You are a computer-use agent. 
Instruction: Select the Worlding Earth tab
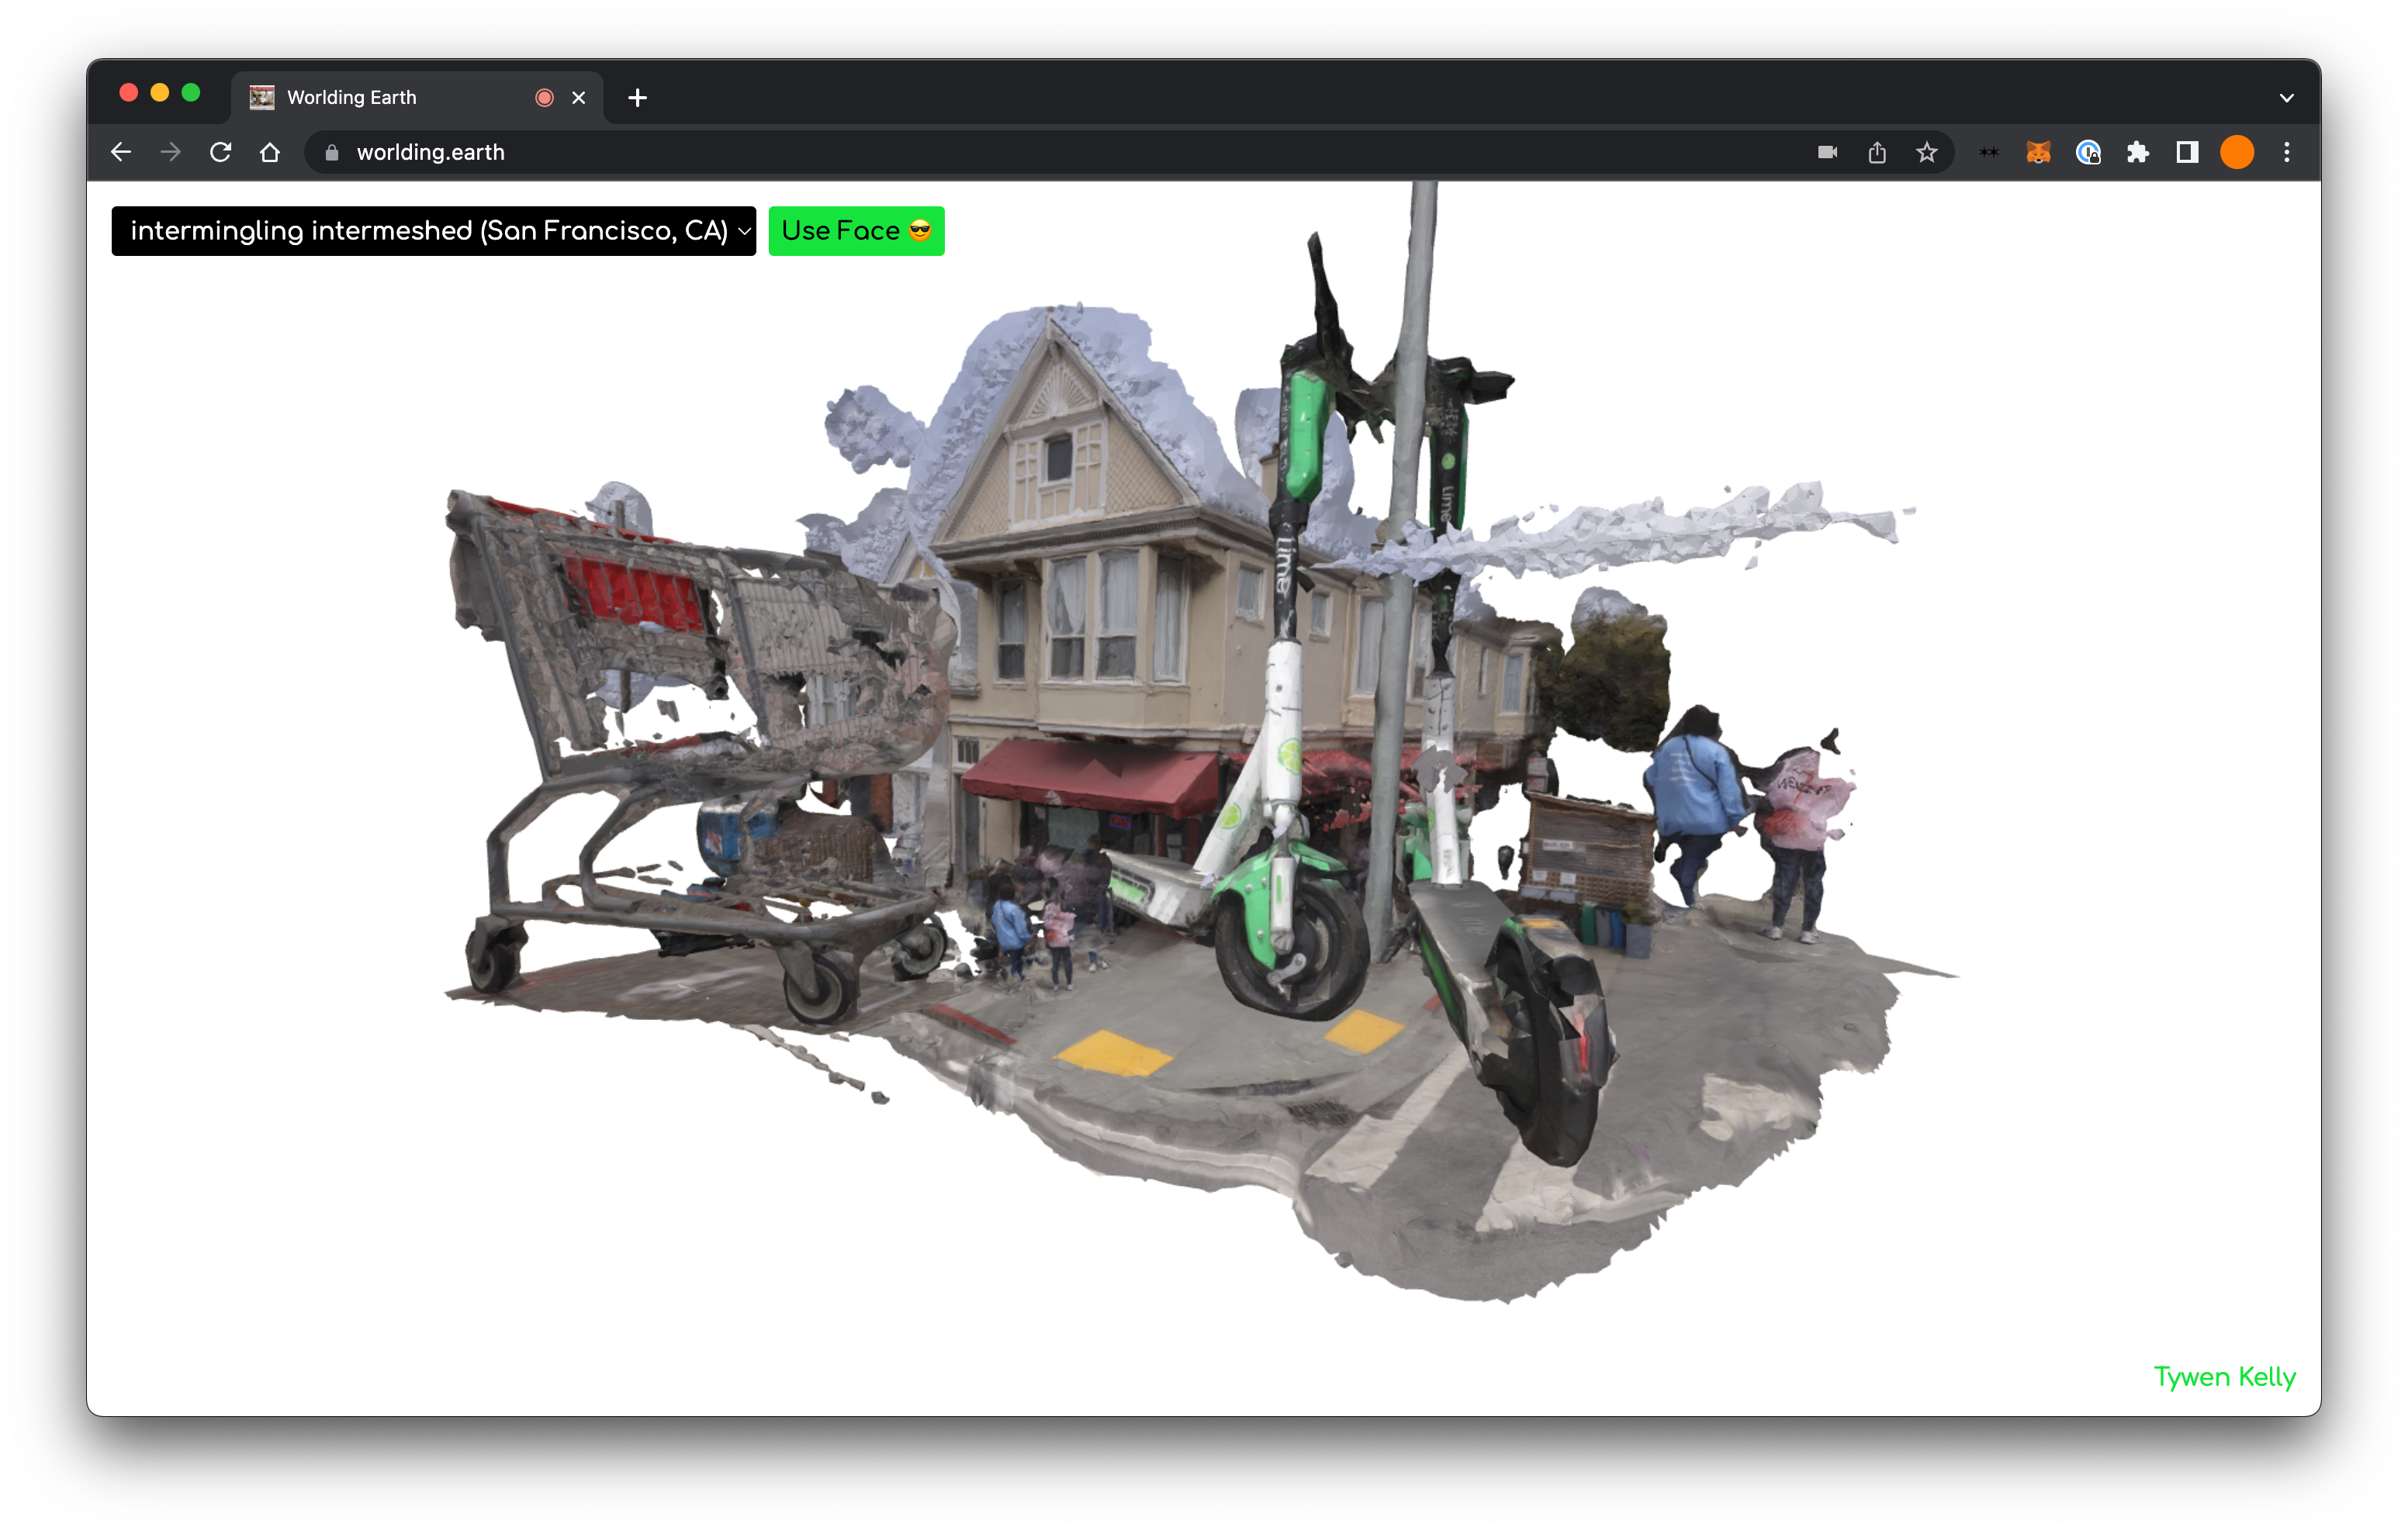click(380, 98)
